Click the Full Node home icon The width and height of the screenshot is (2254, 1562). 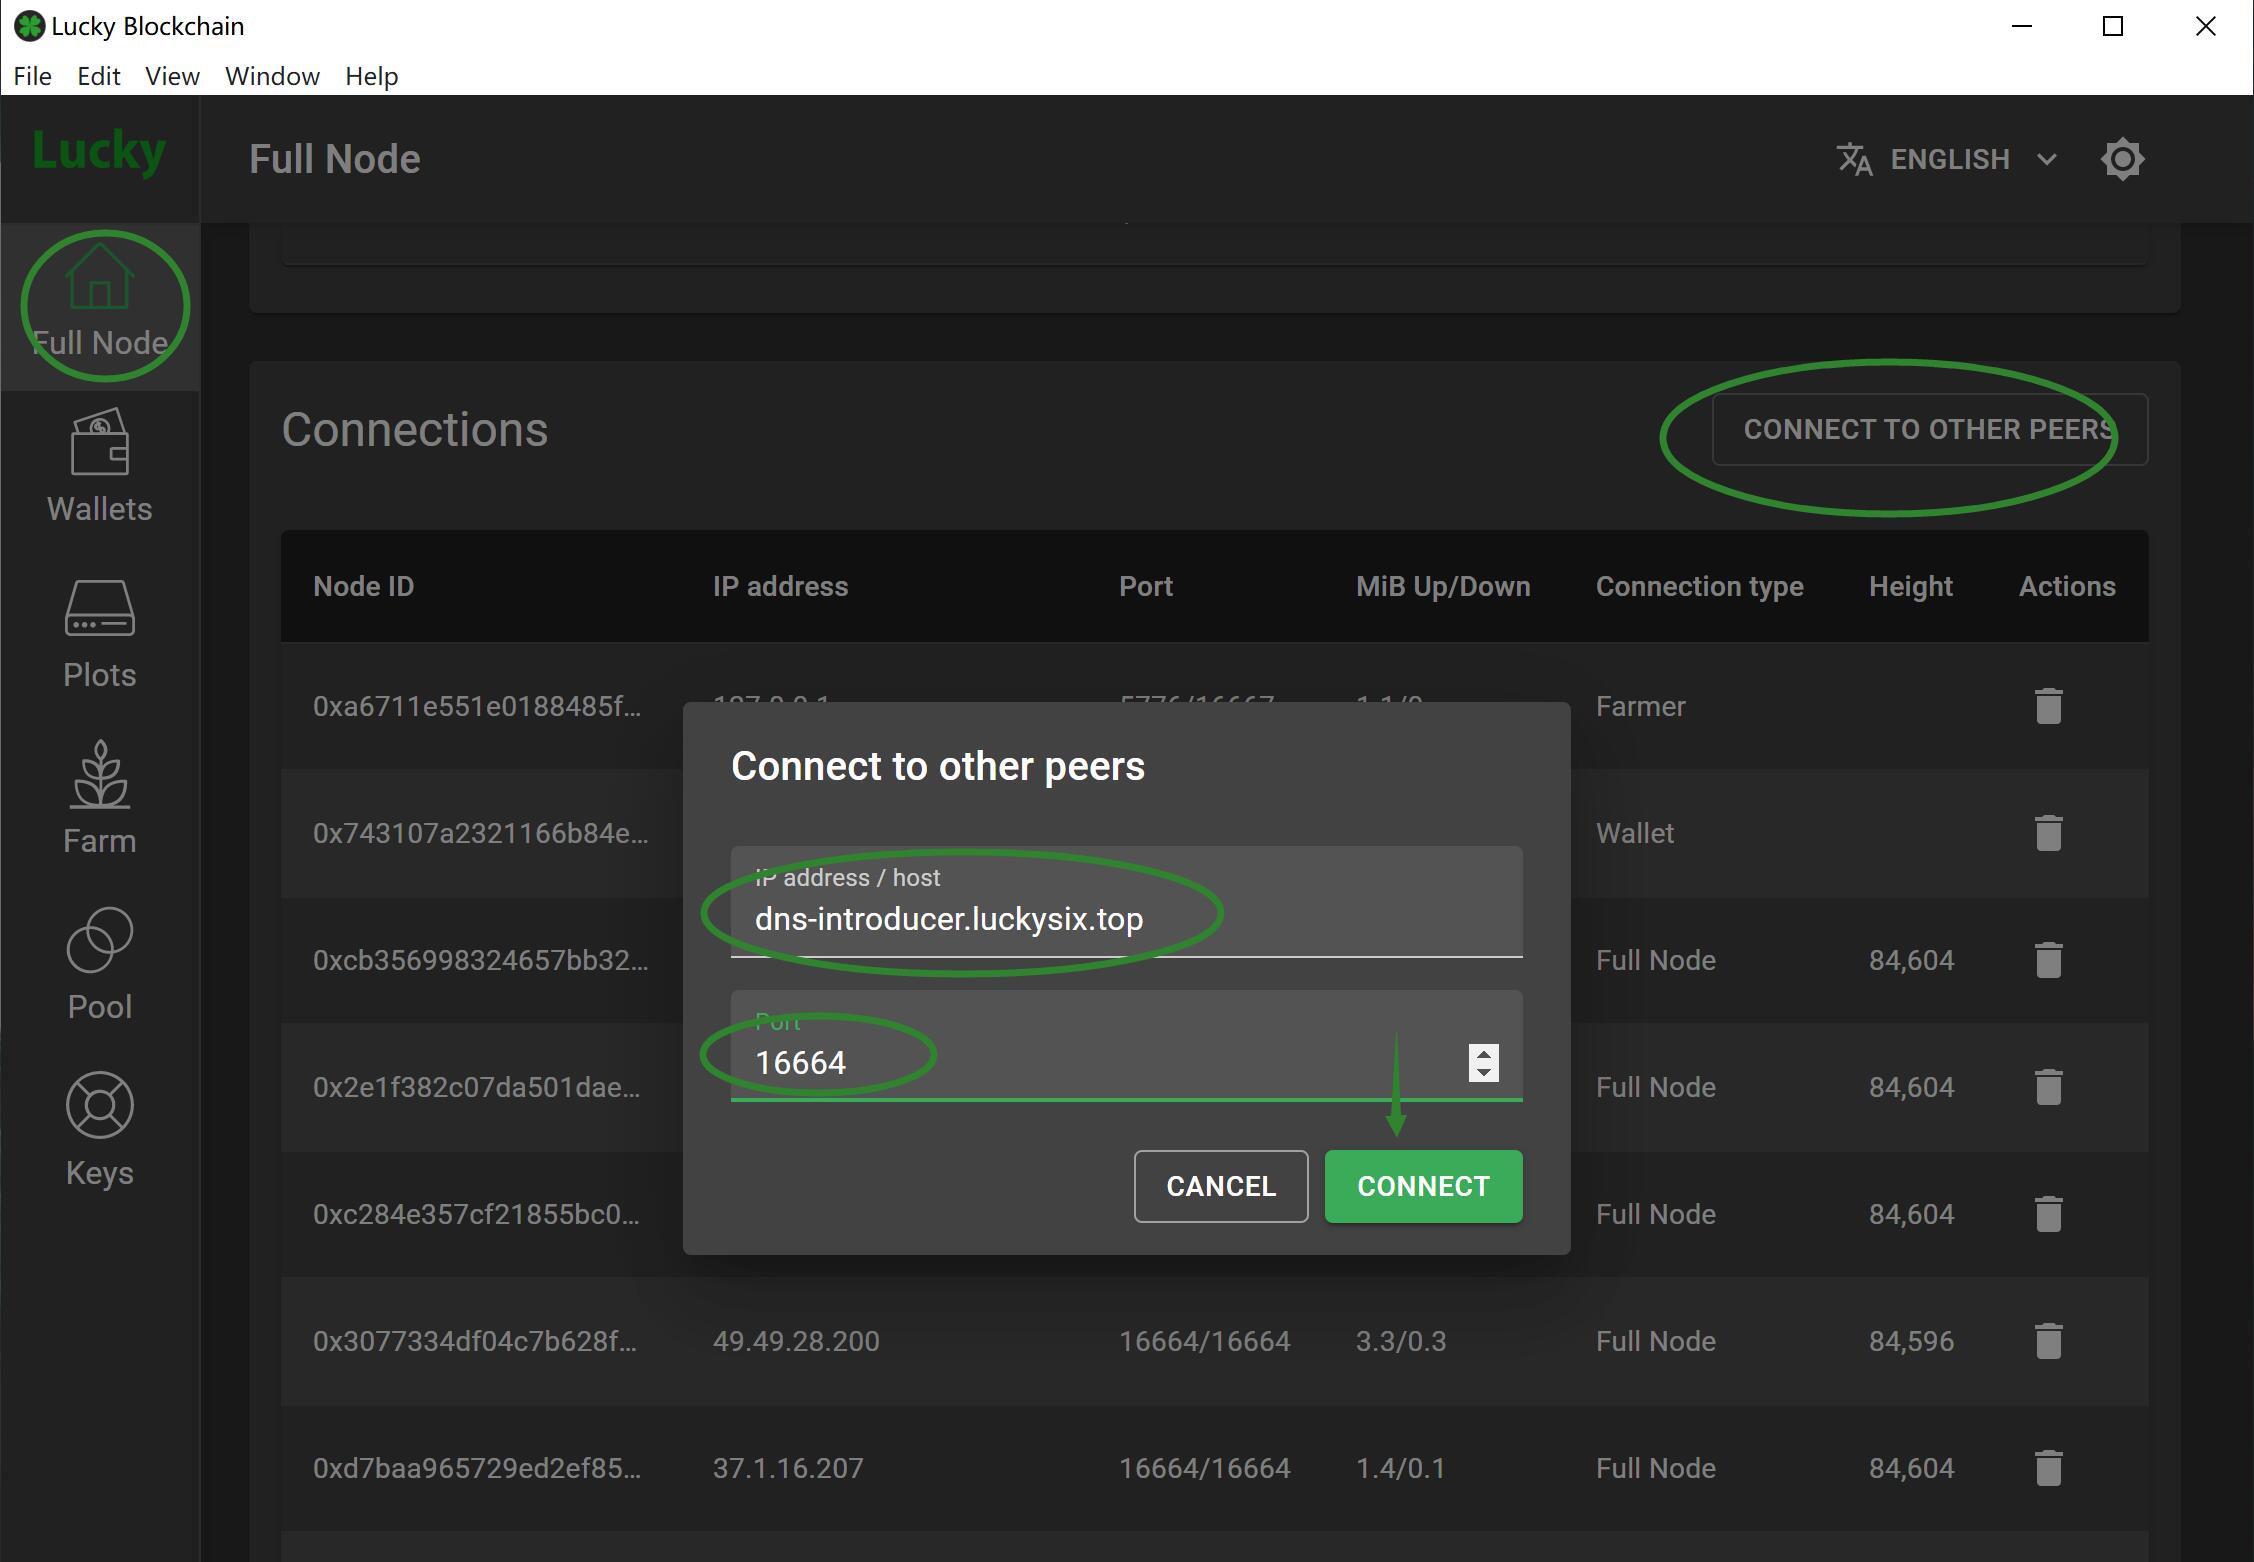coord(99,279)
